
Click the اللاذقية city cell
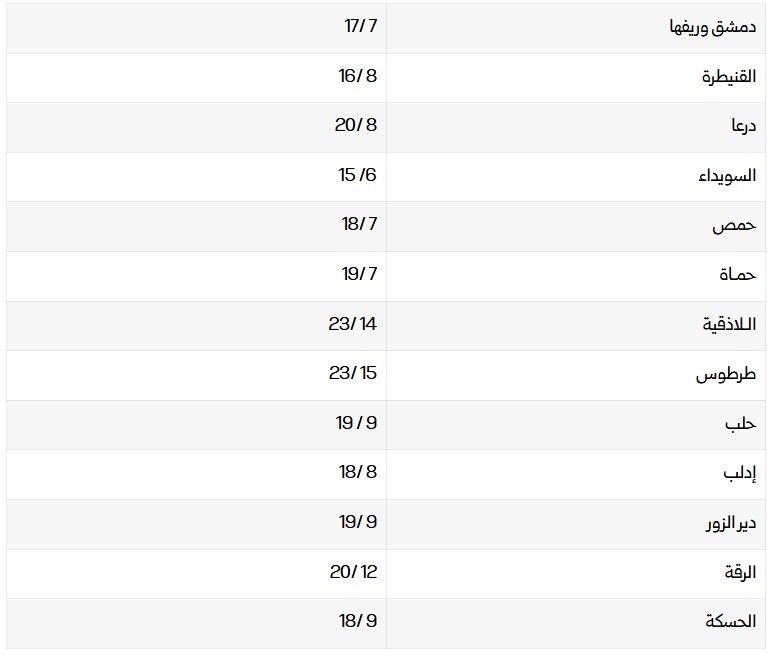click(729, 325)
